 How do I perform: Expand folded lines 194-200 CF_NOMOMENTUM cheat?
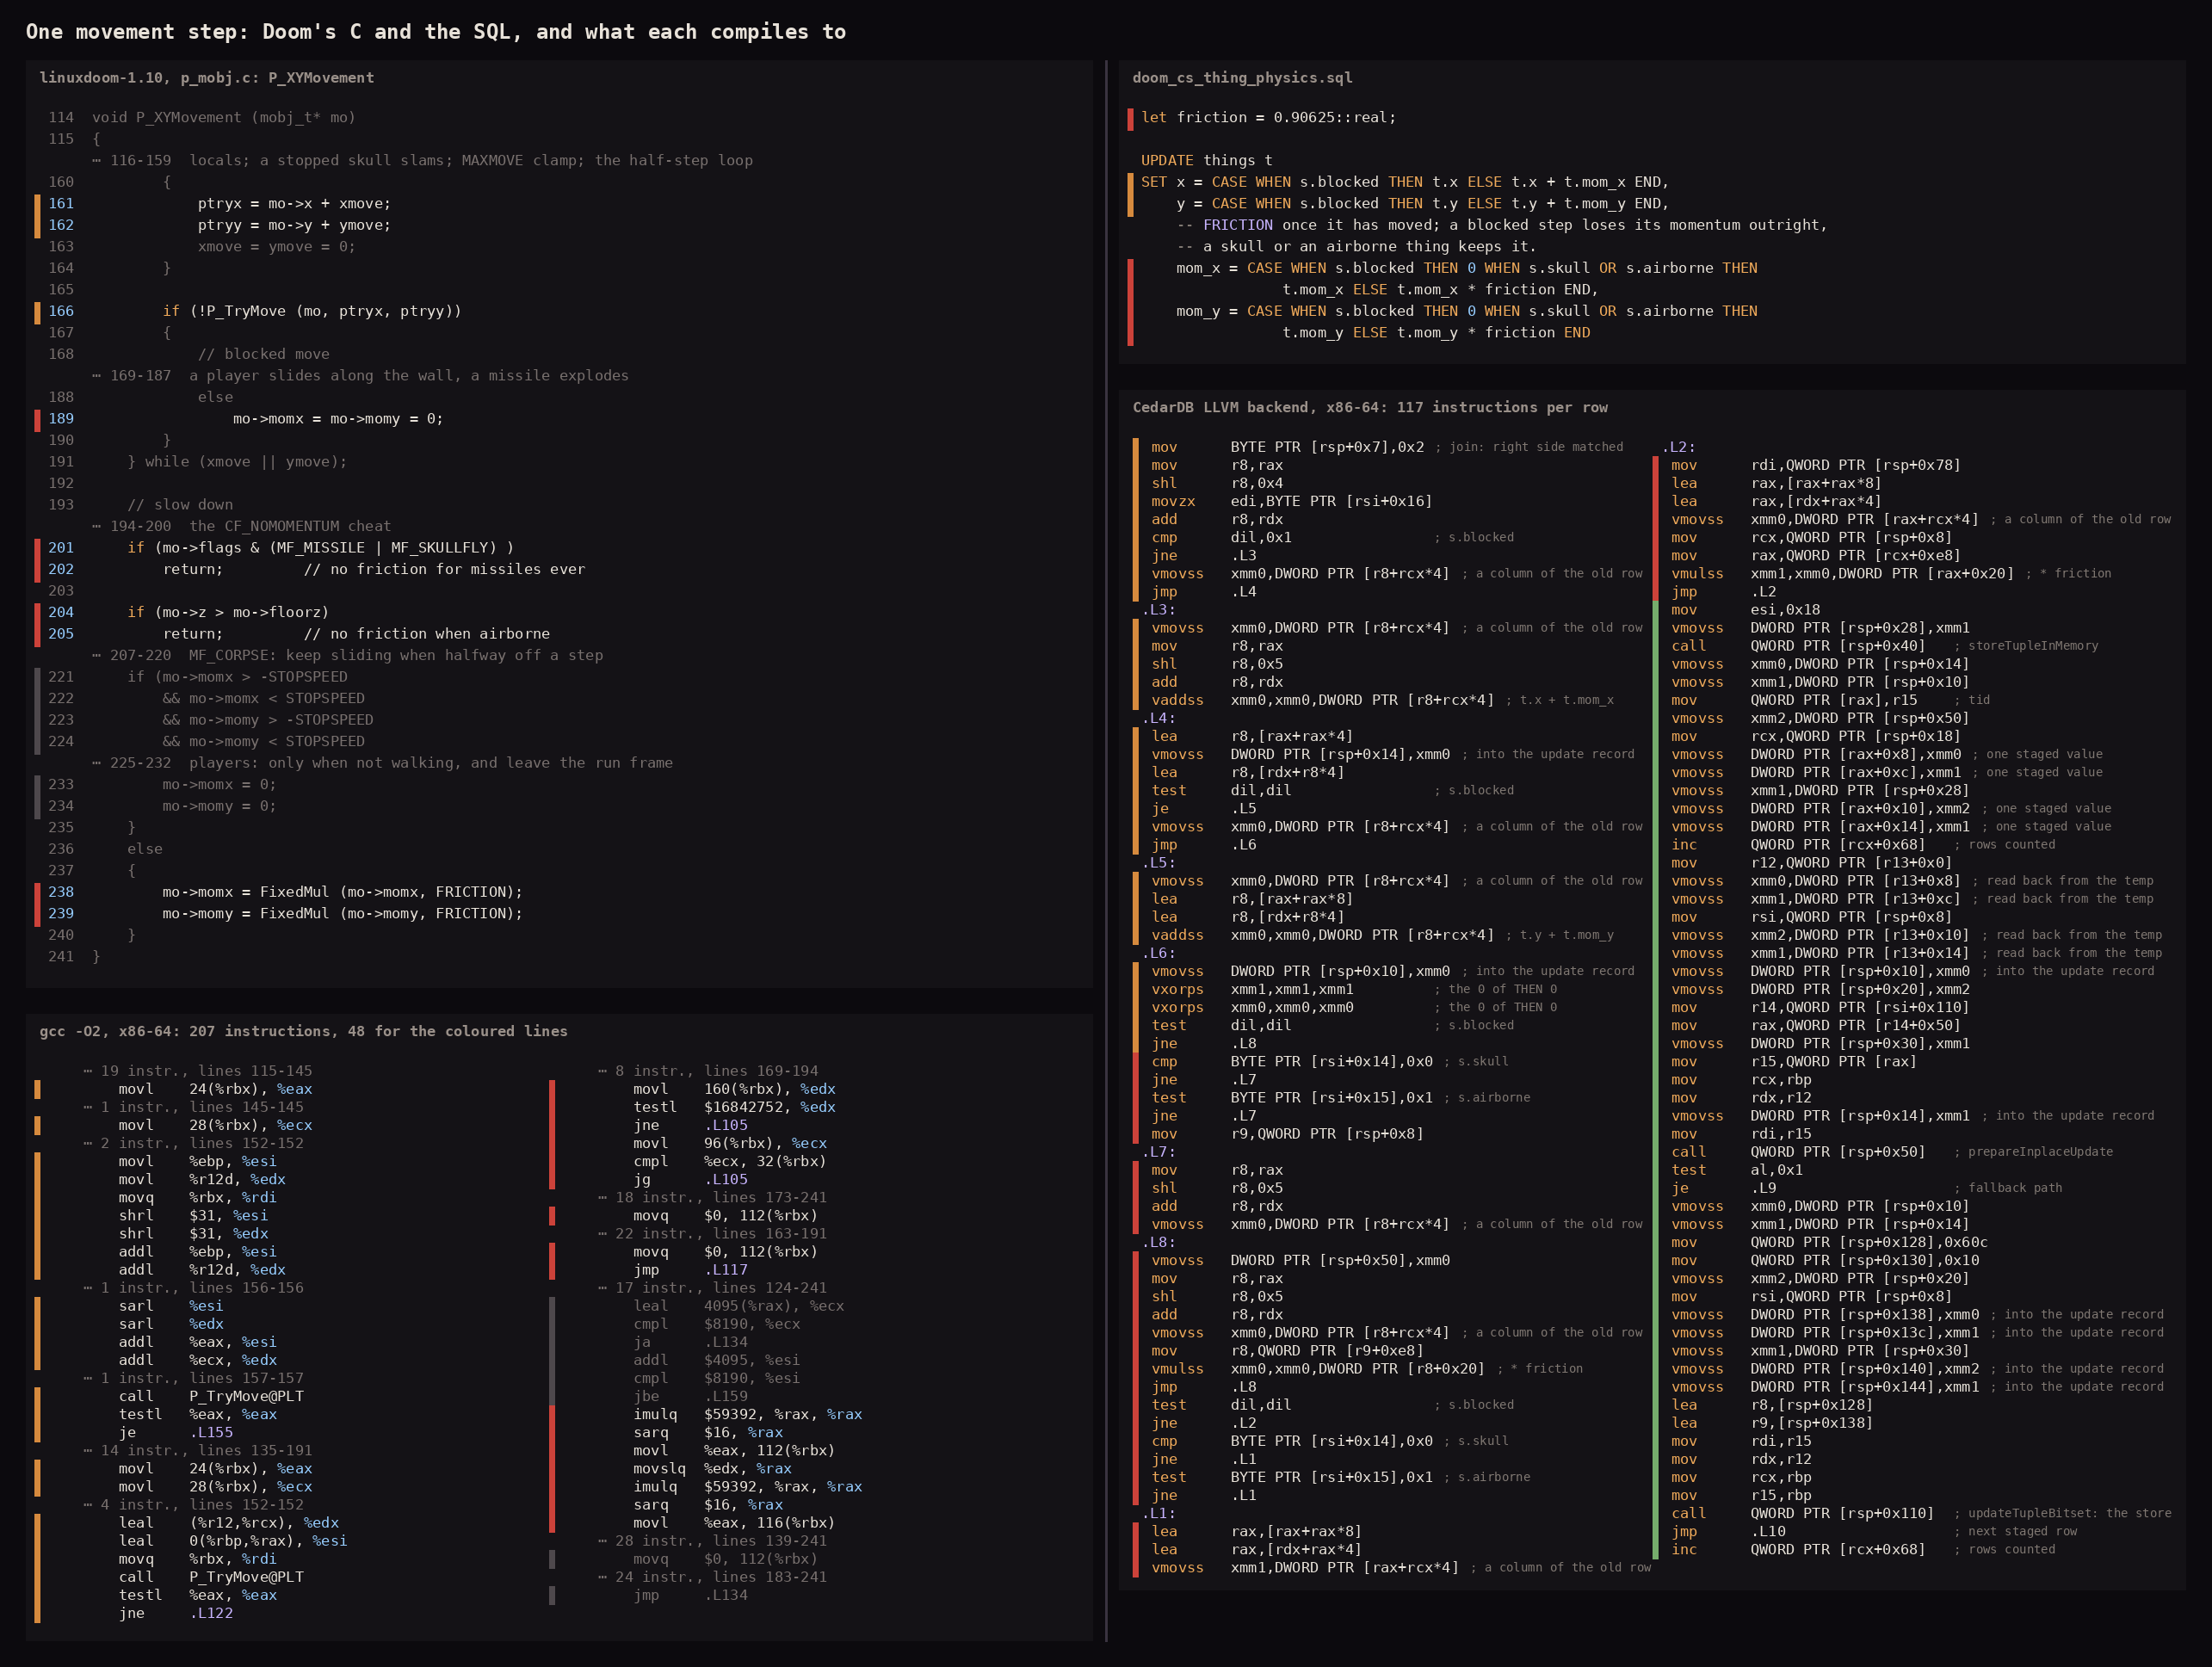click(241, 526)
